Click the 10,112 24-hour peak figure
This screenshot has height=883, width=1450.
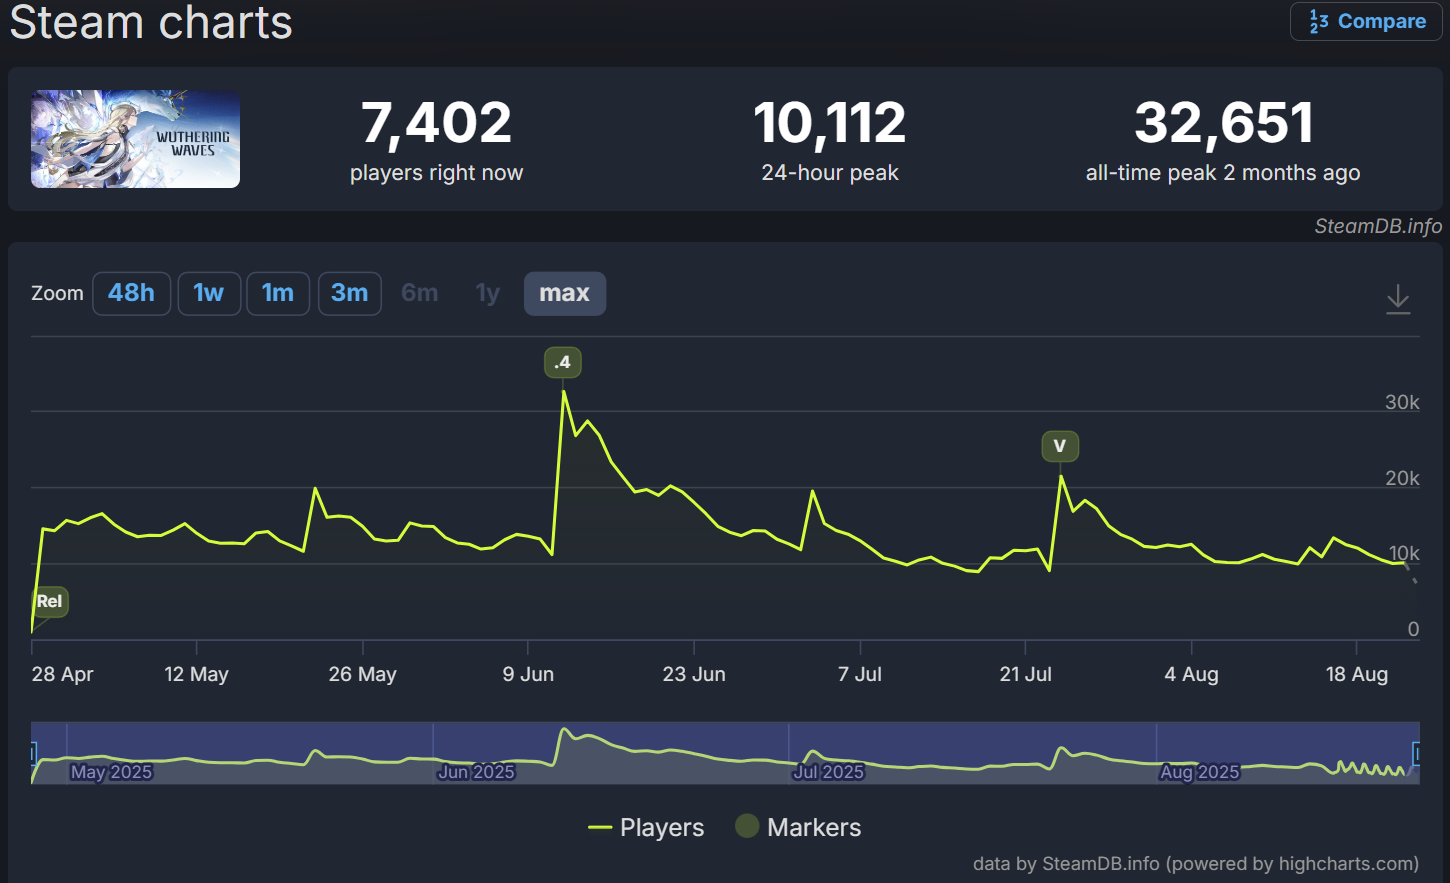[x=830, y=122]
